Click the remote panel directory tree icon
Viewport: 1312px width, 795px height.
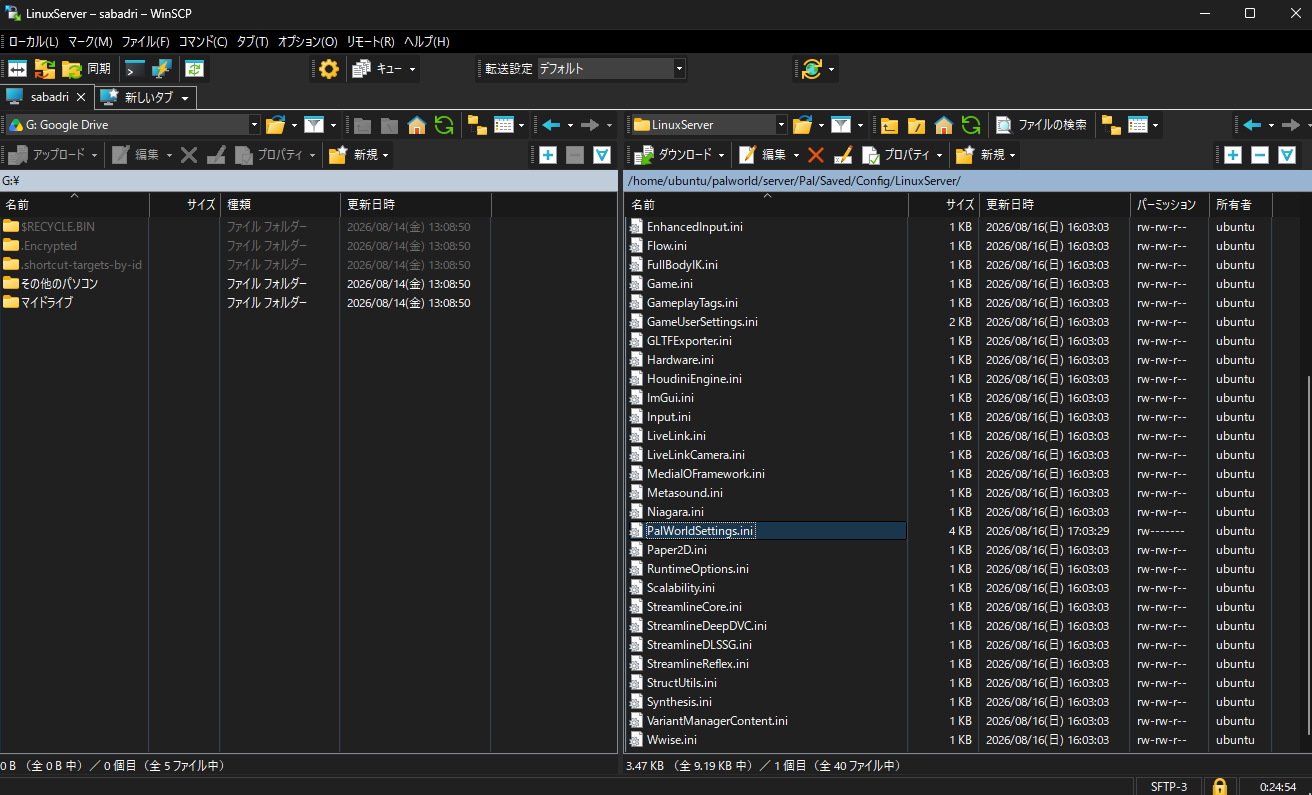(1111, 125)
